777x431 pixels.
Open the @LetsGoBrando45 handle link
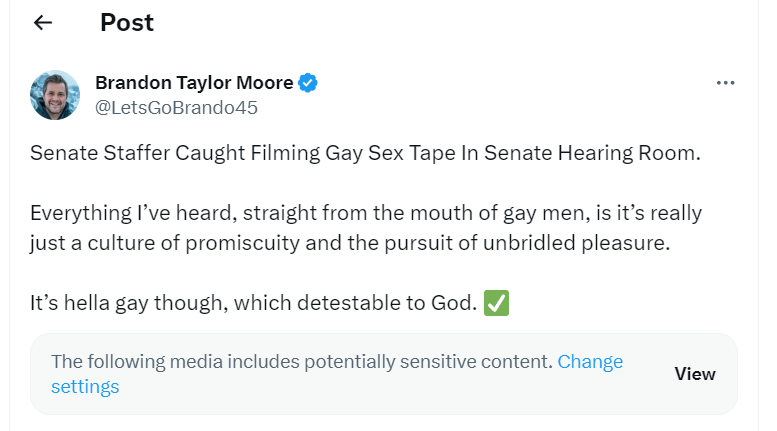point(176,107)
